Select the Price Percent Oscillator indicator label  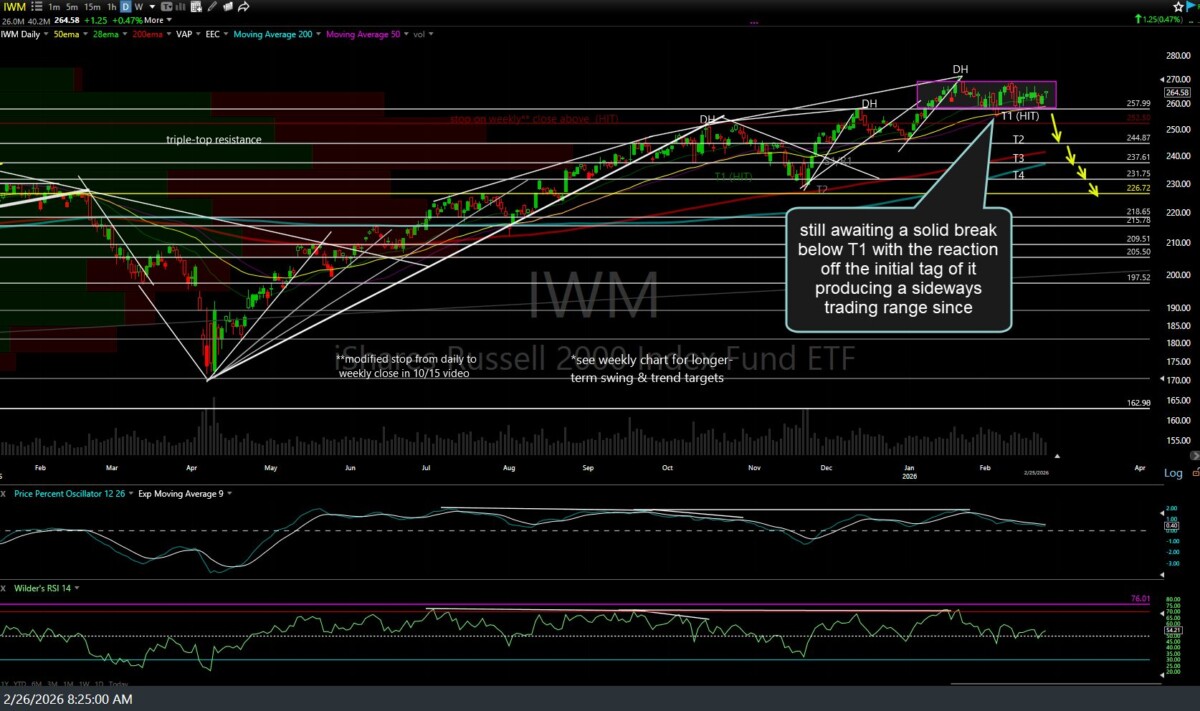[69, 493]
